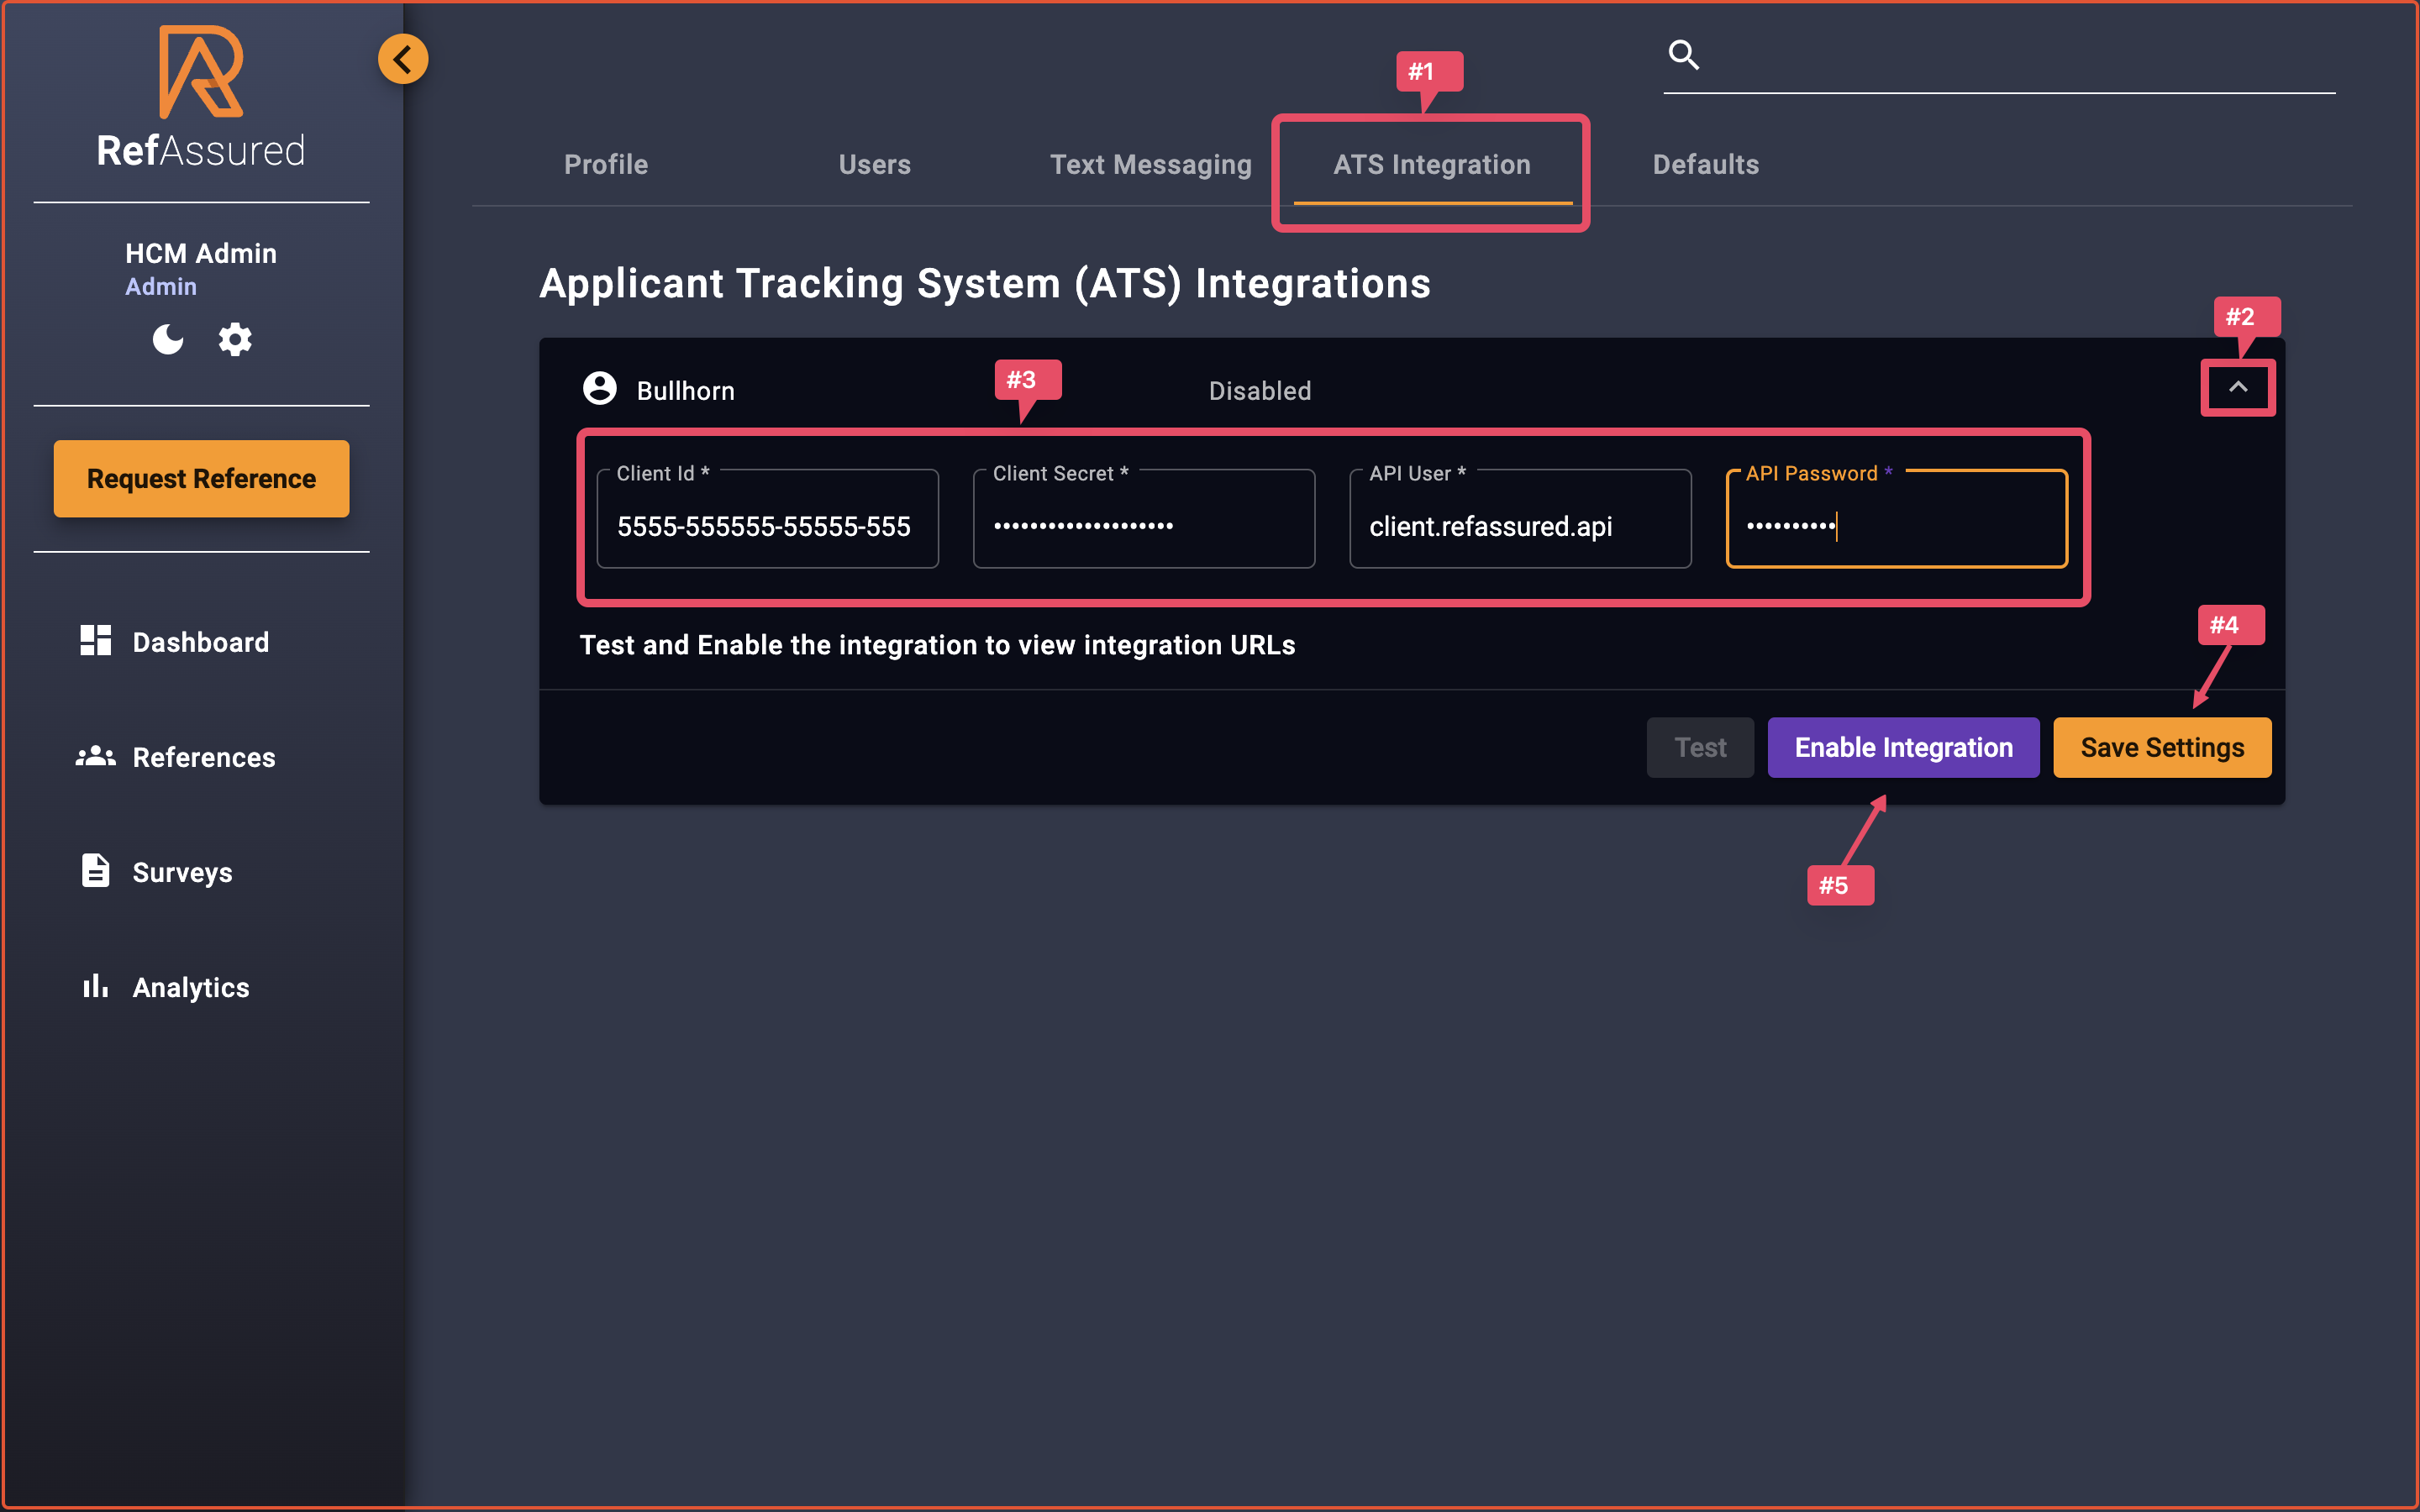Image resolution: width=2420 pixels, height=1512 pixels.
Task: Go to References using its sidebar icon
Action: point(95,756)
